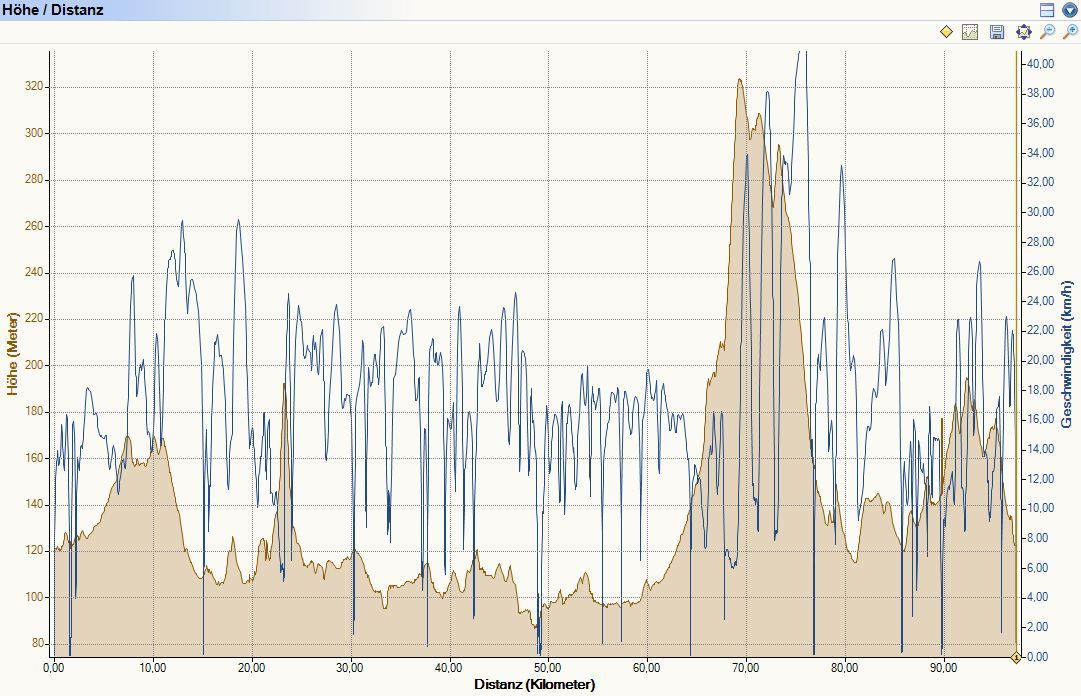Click the 0,00 distance axis tick label

[x=54, y=667]
